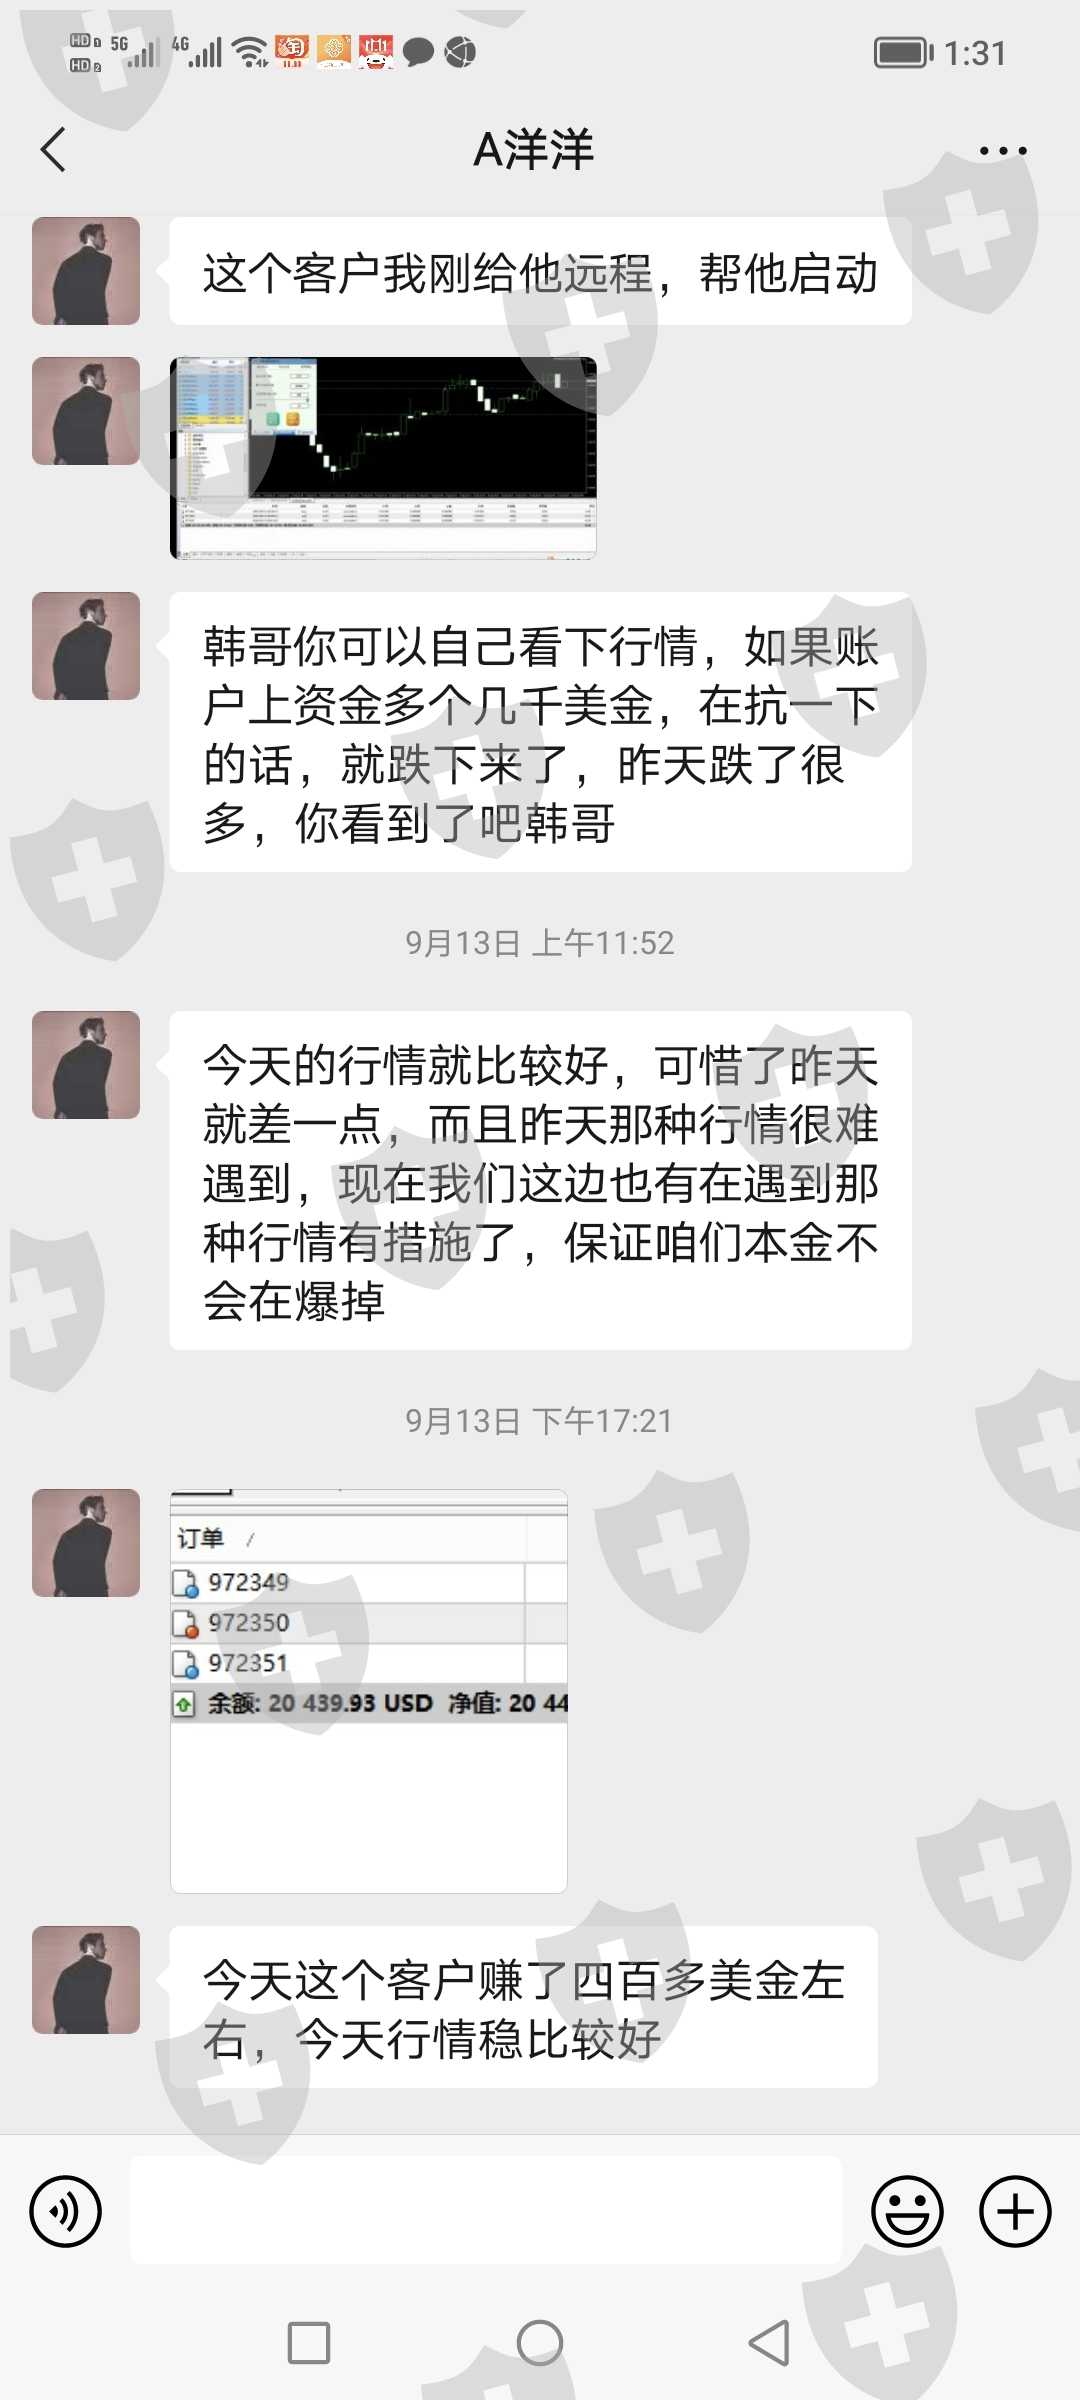The width and height of the screenshot is (1080, 2400).
Task: Select the message starting 这个客户我刚给他远程
Action: [x=540, y=271]
